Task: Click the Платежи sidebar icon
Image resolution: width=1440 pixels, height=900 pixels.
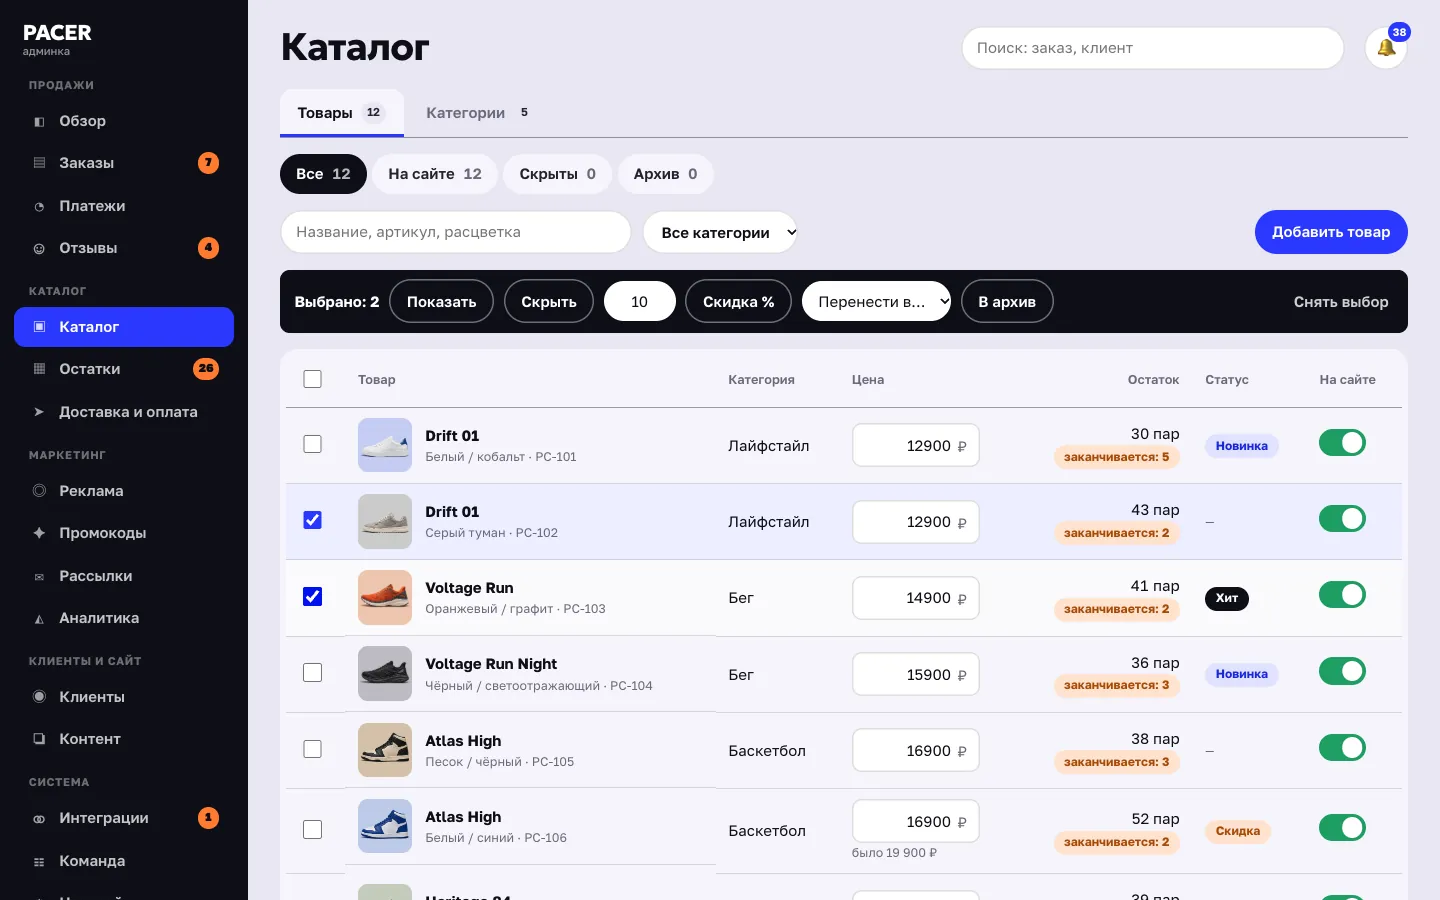Action: 39,206
